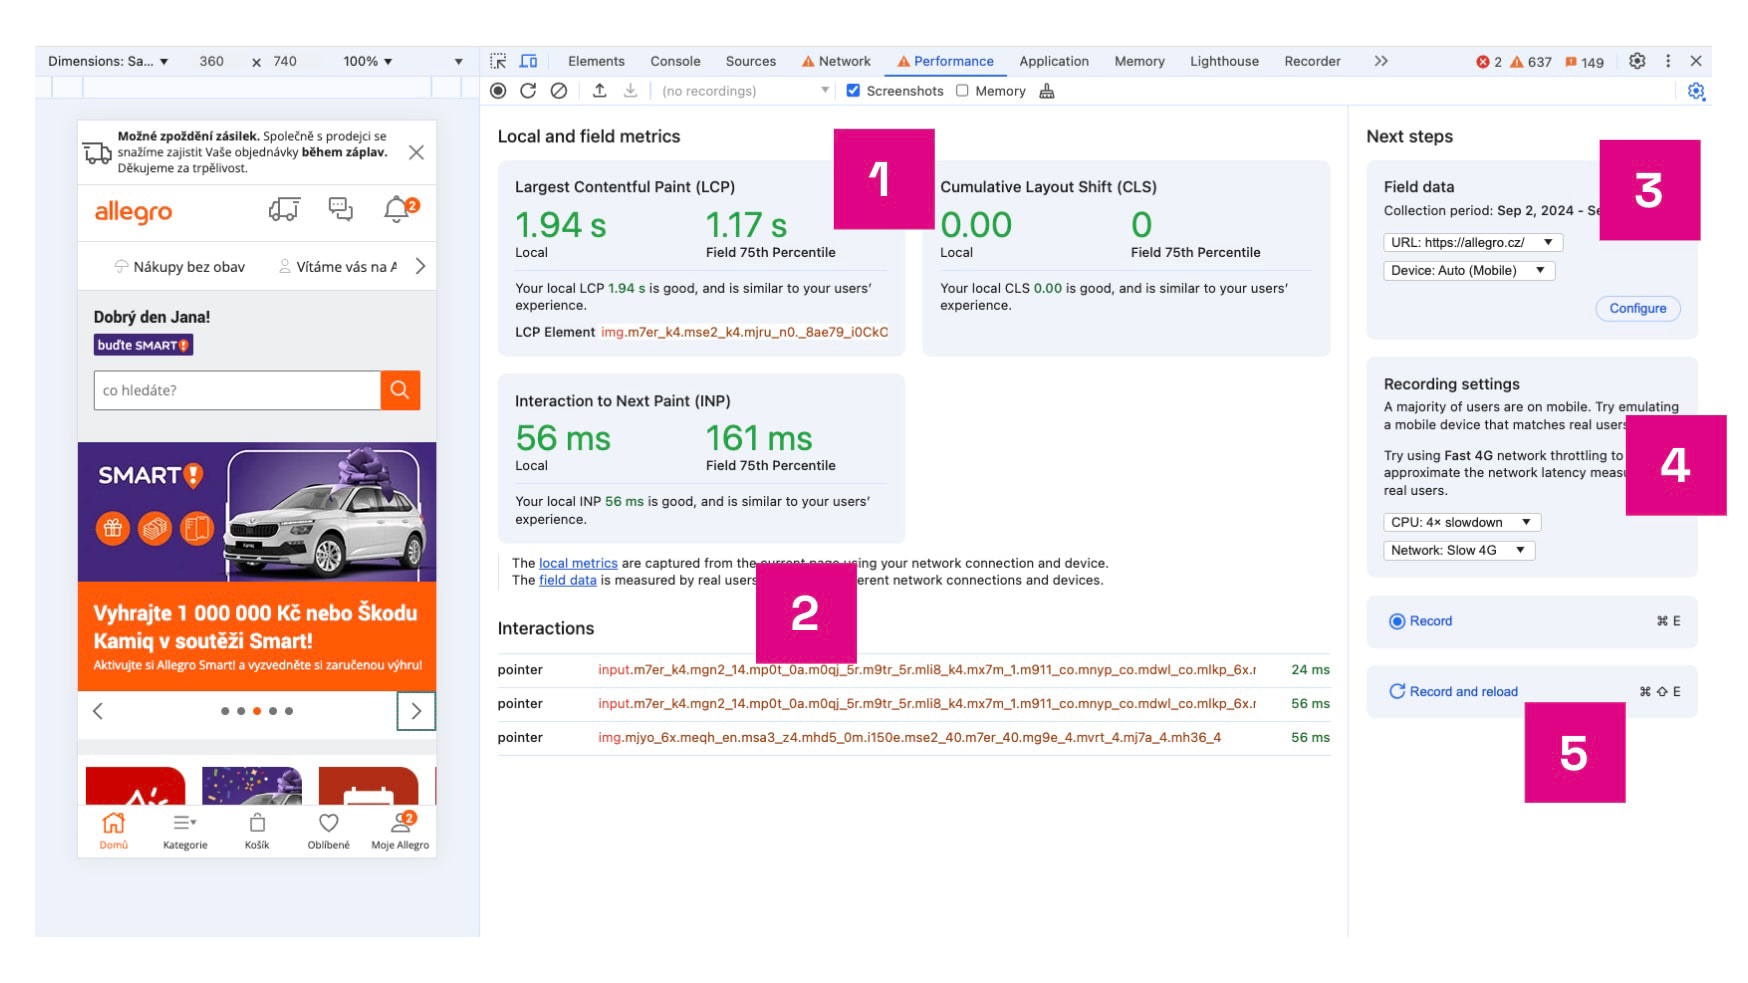Toggle the device toolbar icon
The height and width of the screenshot is (983, 1748).
[528, 61]
